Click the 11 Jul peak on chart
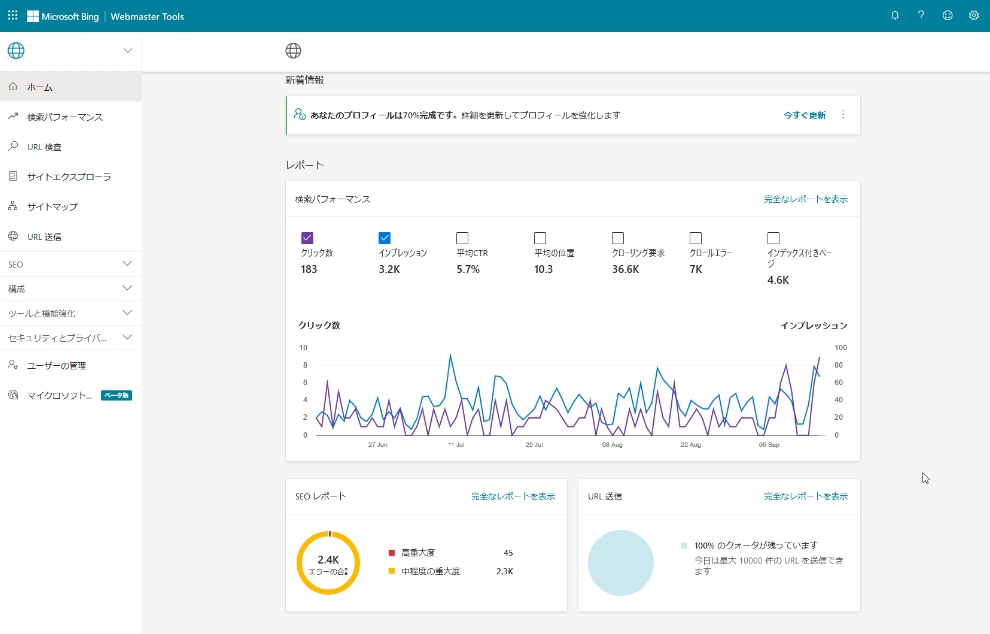This screenshot has width=990, height=634. [x=450, y=355]
